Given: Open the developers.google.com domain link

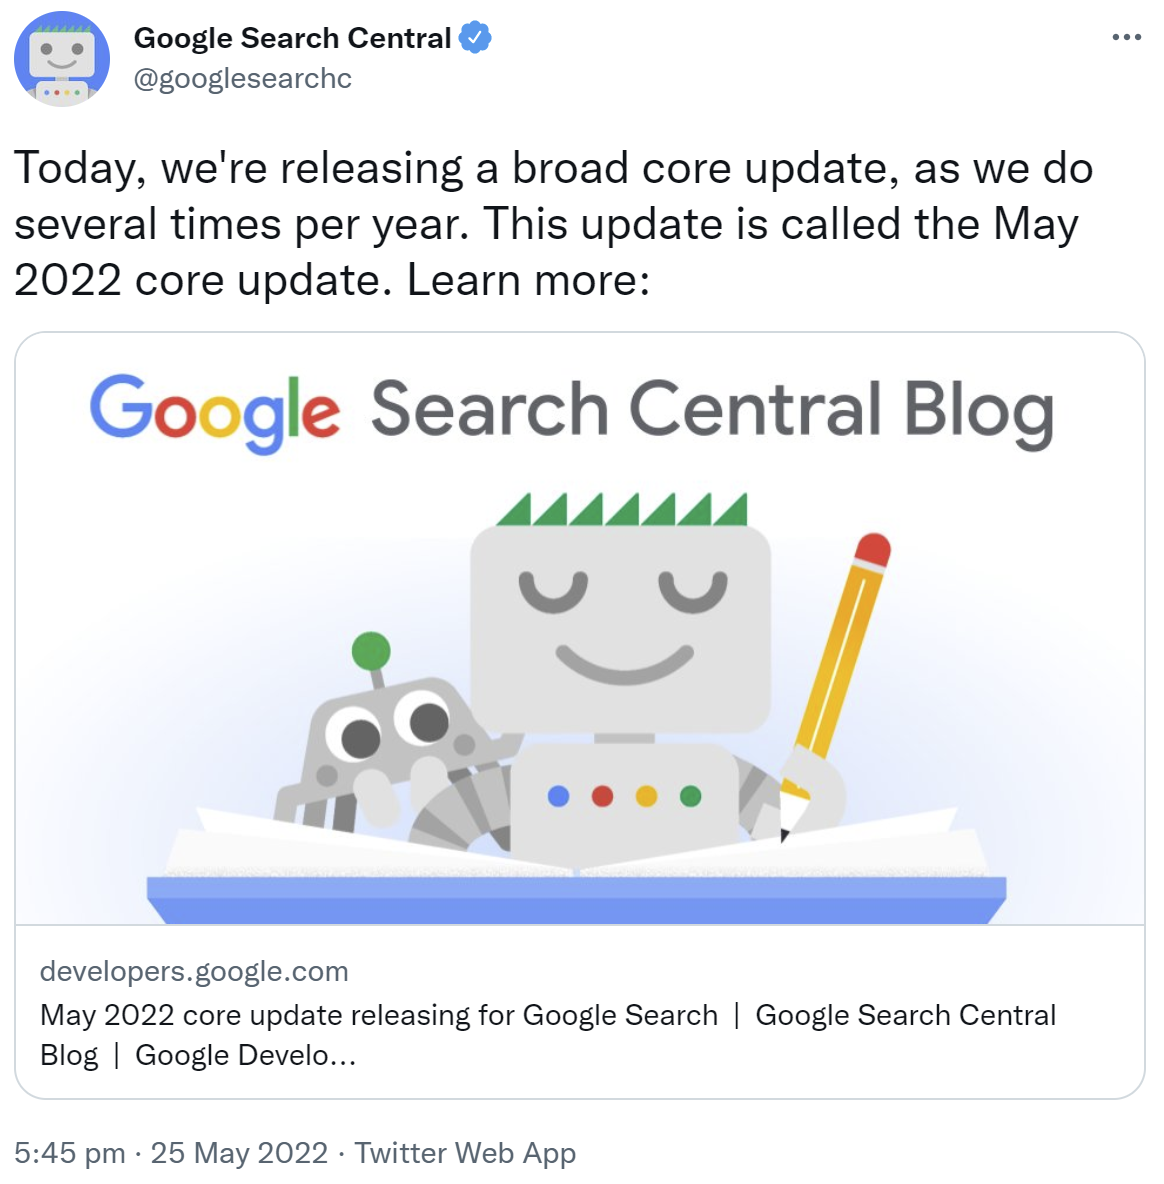Looking at the screenshot, I should pyautogui.click(x=193, y=971).
